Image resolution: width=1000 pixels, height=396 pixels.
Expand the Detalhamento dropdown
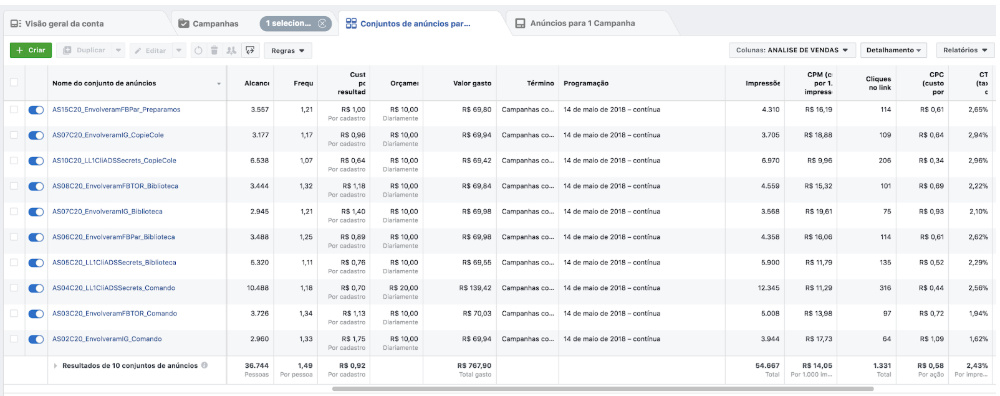pos(893,50)
